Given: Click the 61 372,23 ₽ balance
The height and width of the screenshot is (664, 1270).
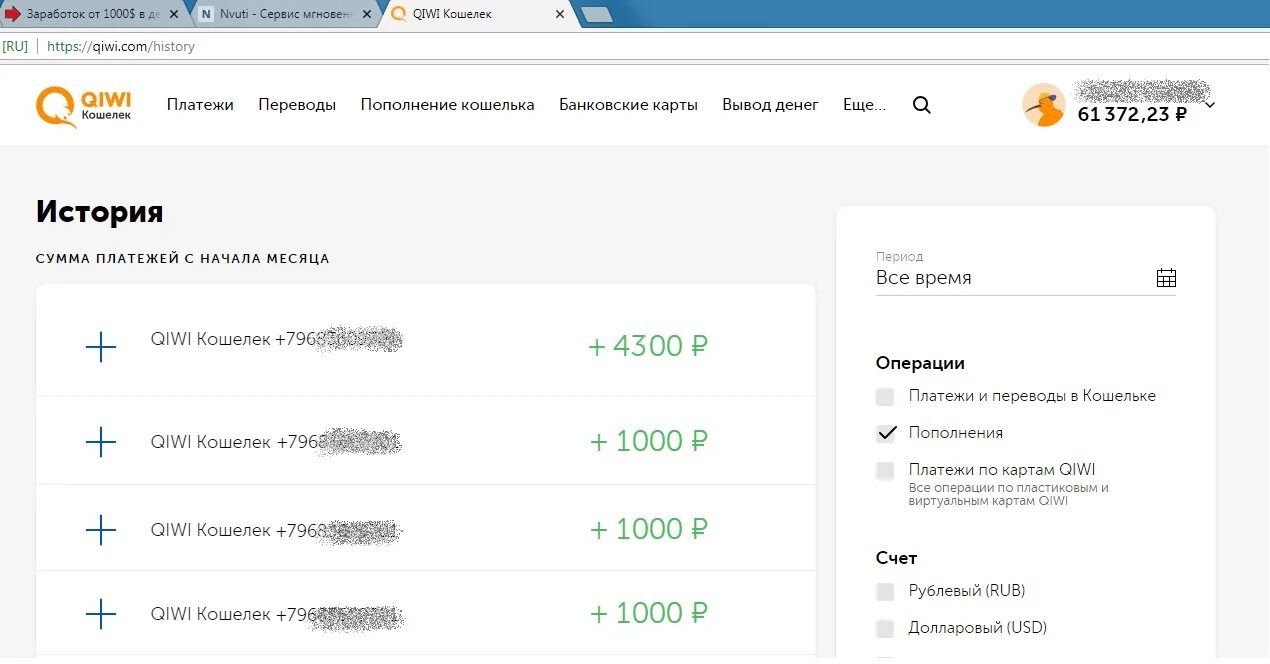Looking at the screenshot, I should pos(1132,114).
